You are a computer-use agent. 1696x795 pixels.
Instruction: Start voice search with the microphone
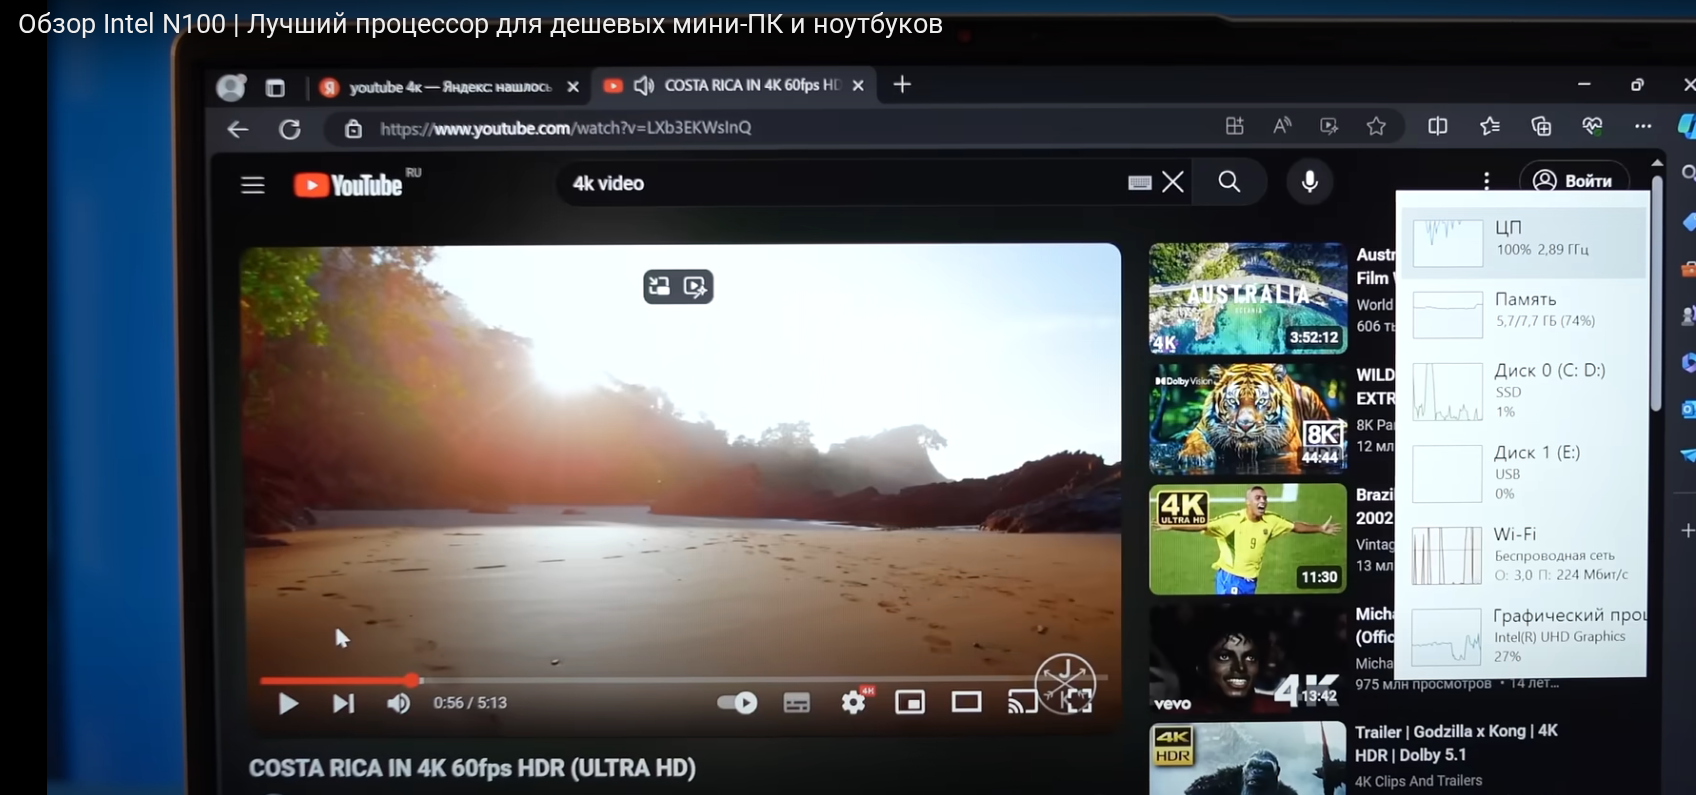[x=1310, y=182]
